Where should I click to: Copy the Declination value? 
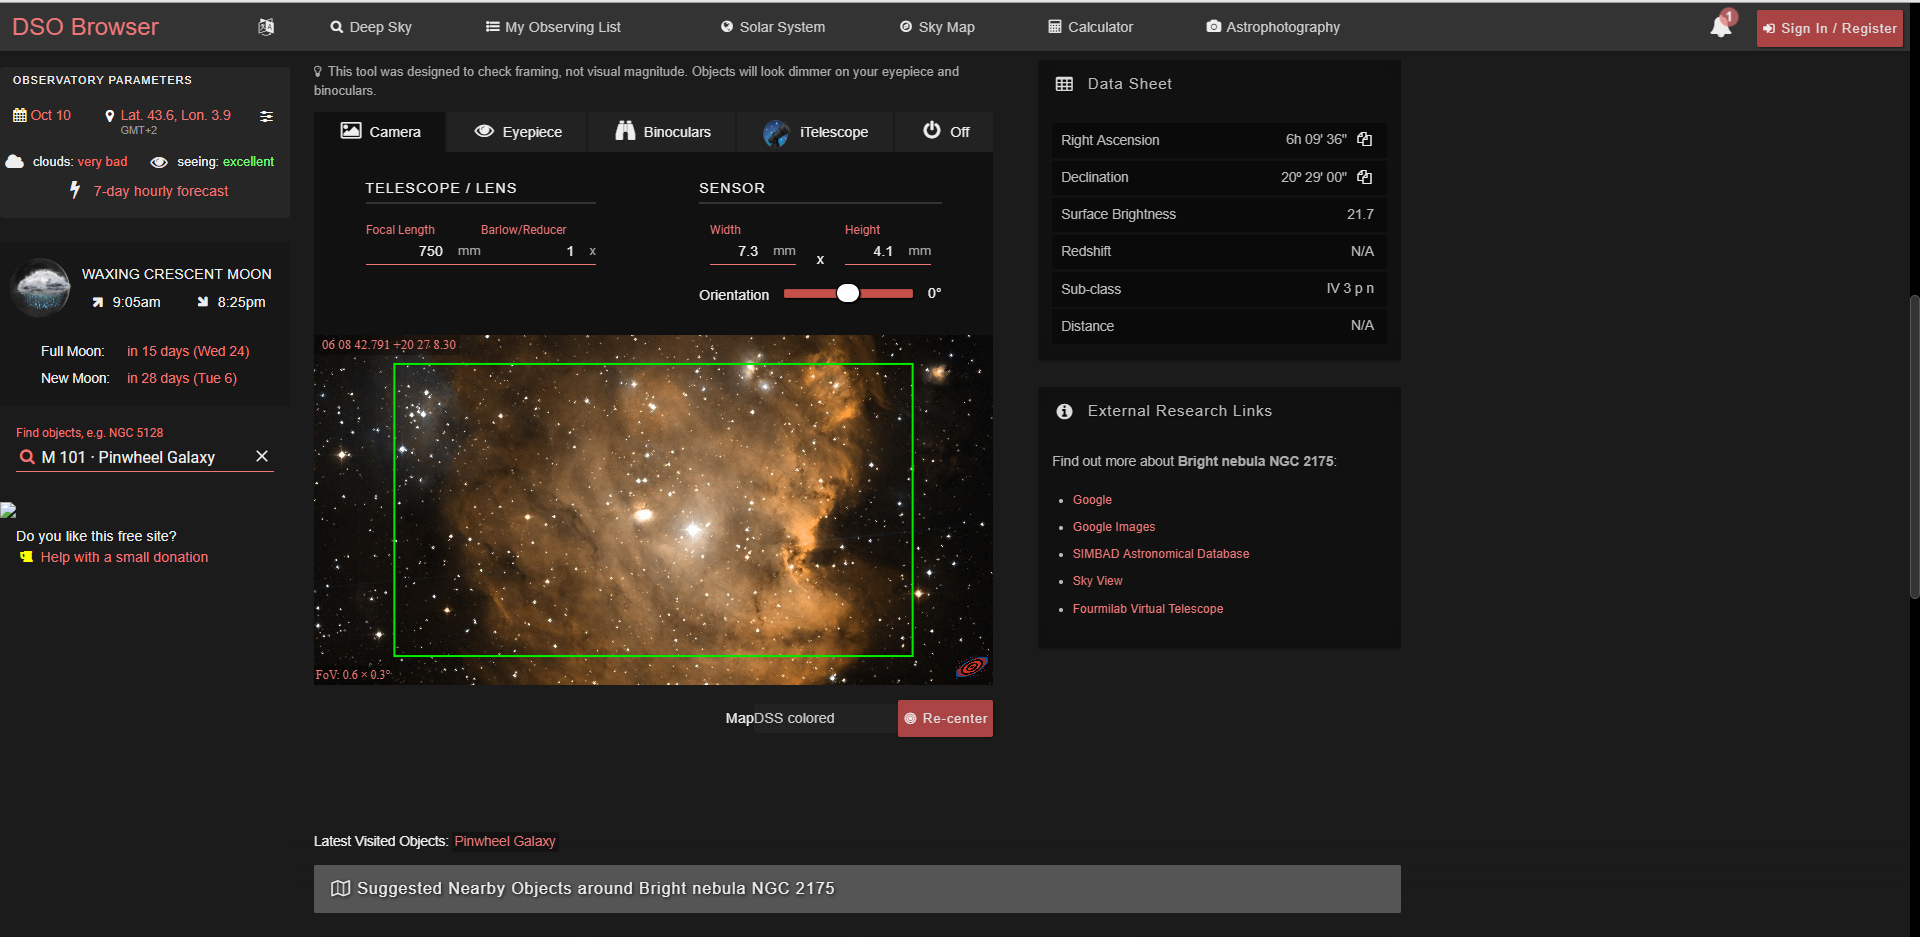(x=1364, y=177)
